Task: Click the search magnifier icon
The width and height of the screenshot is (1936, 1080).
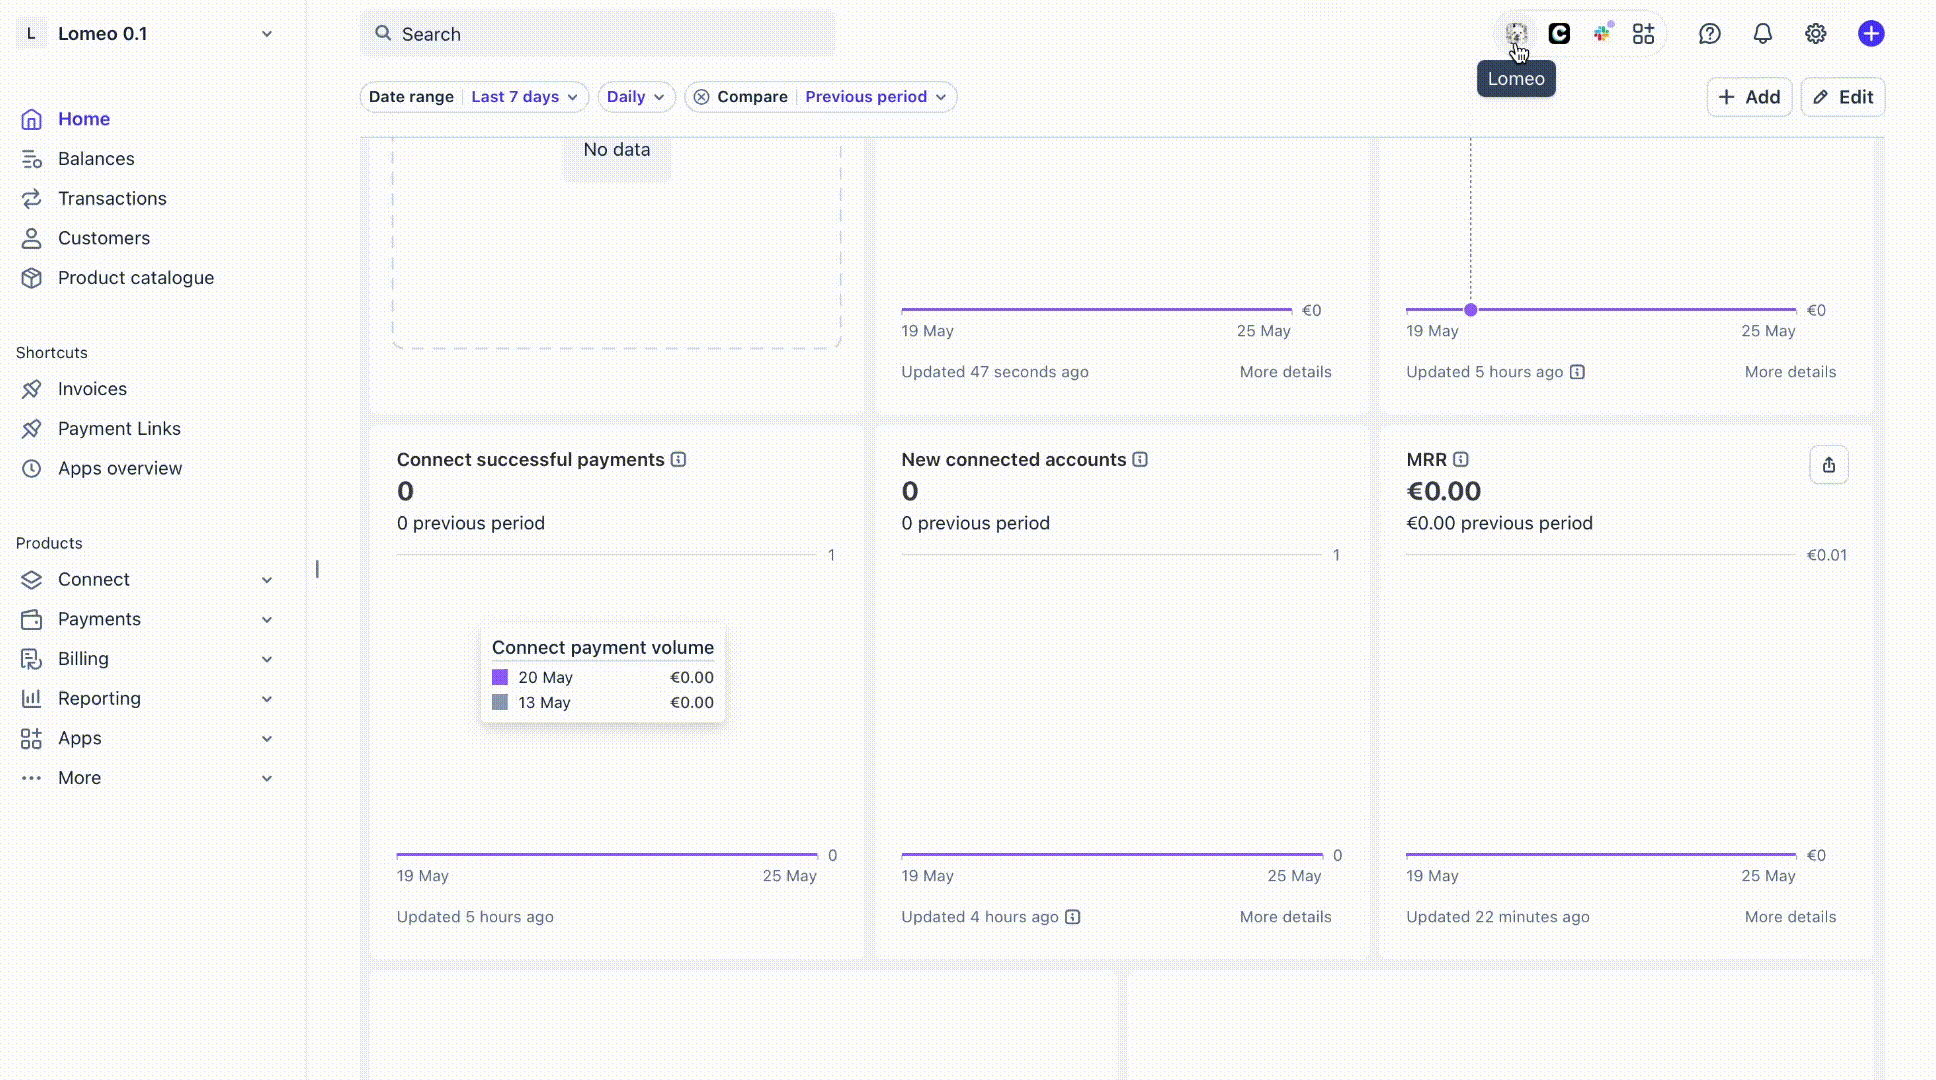Action: click(x=383, y=33)
